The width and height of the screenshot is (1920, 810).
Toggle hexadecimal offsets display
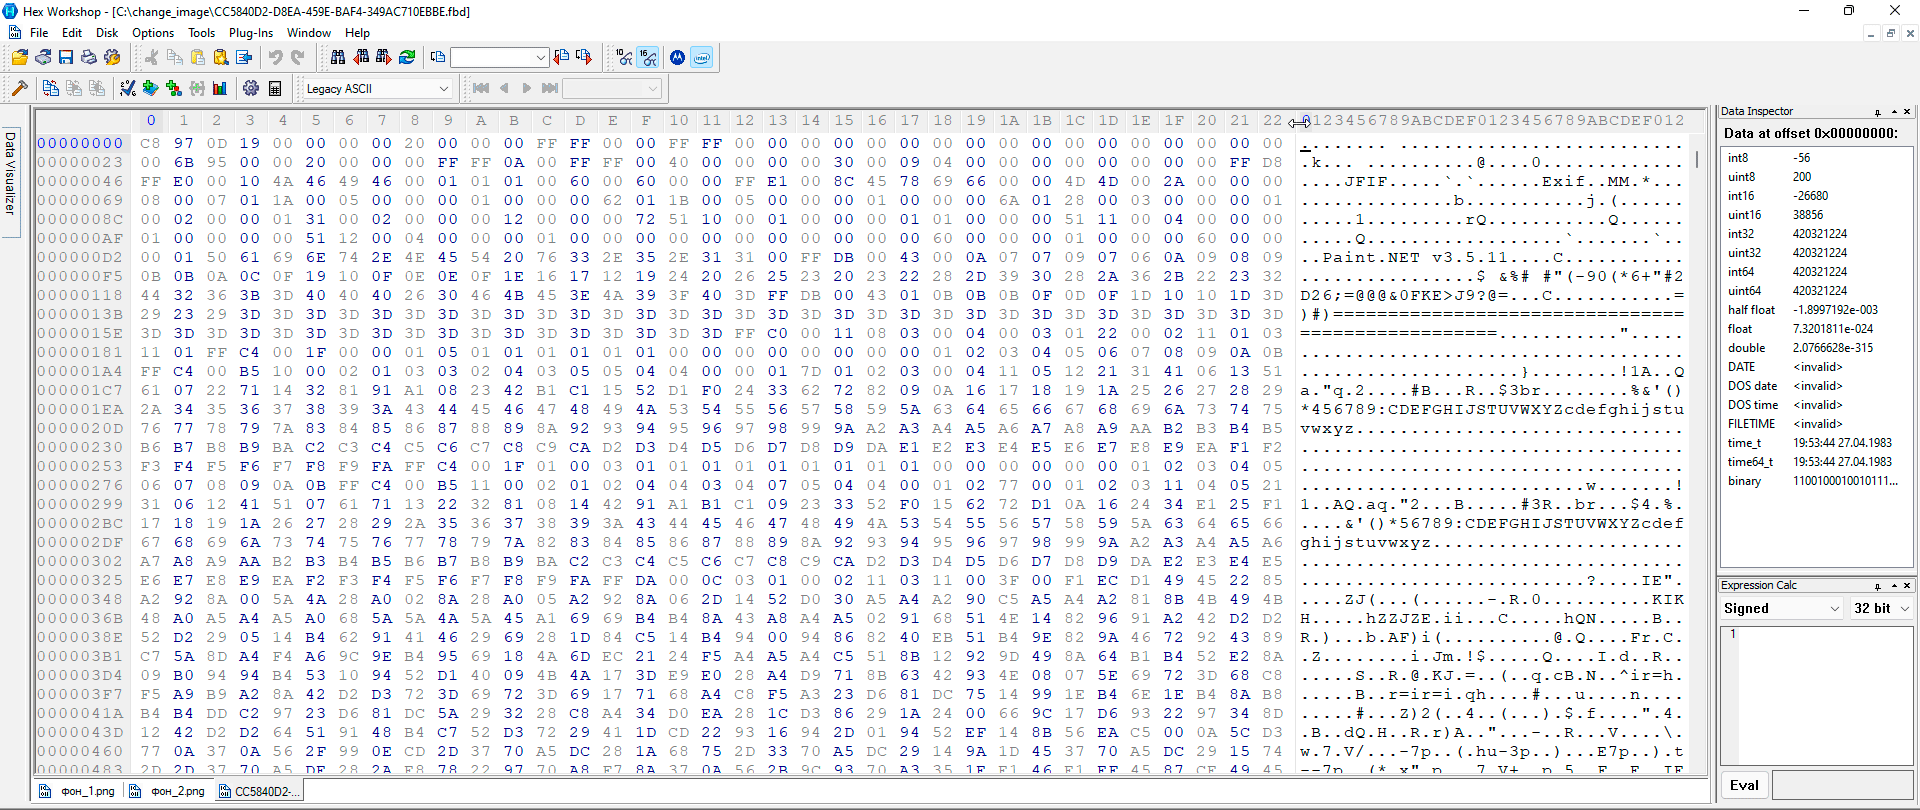tap(648, 58)
